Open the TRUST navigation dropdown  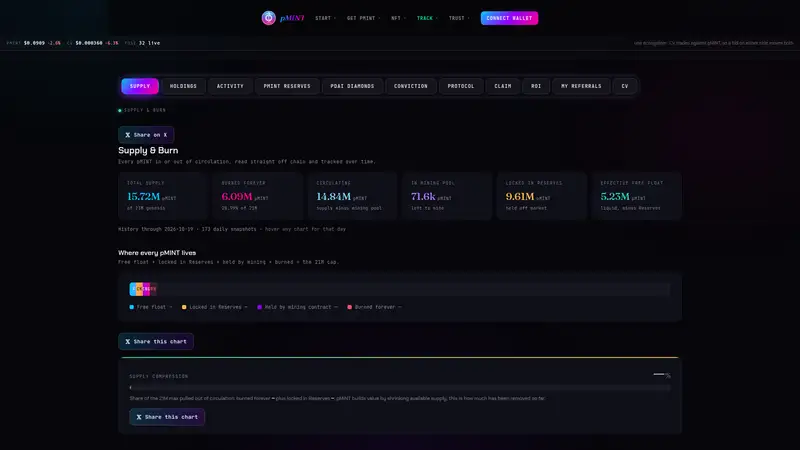459,18
